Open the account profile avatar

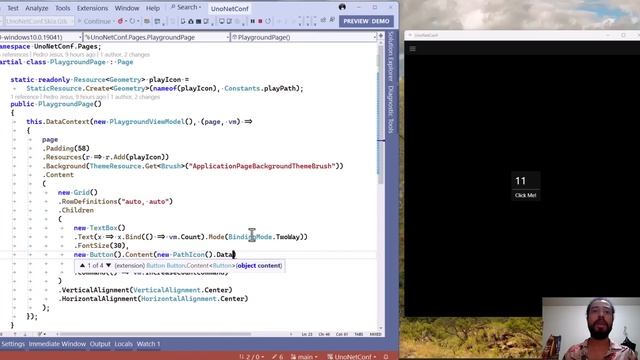[x=342, y=7]
